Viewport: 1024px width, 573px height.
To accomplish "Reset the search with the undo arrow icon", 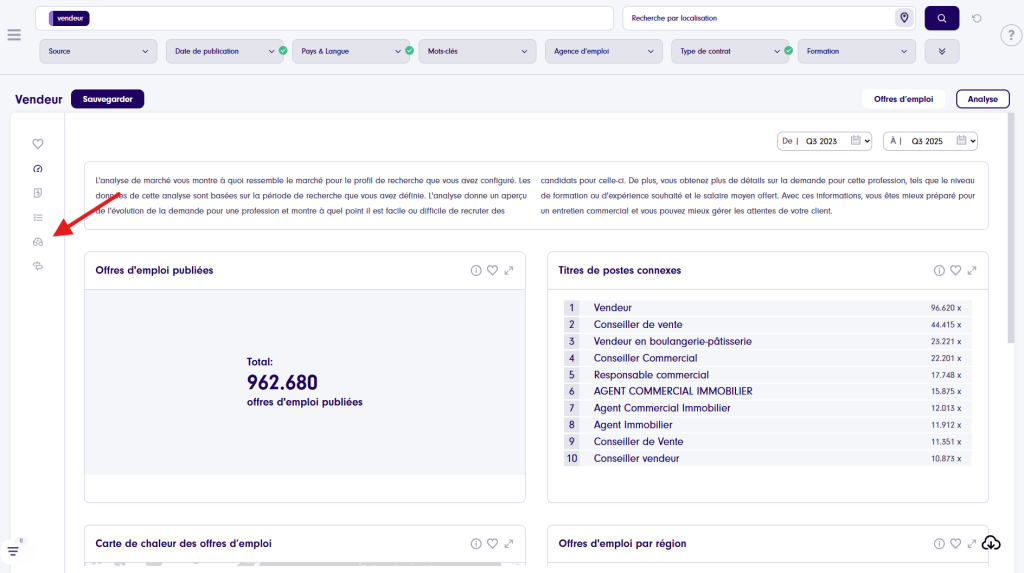I will (x=976, y=18).
